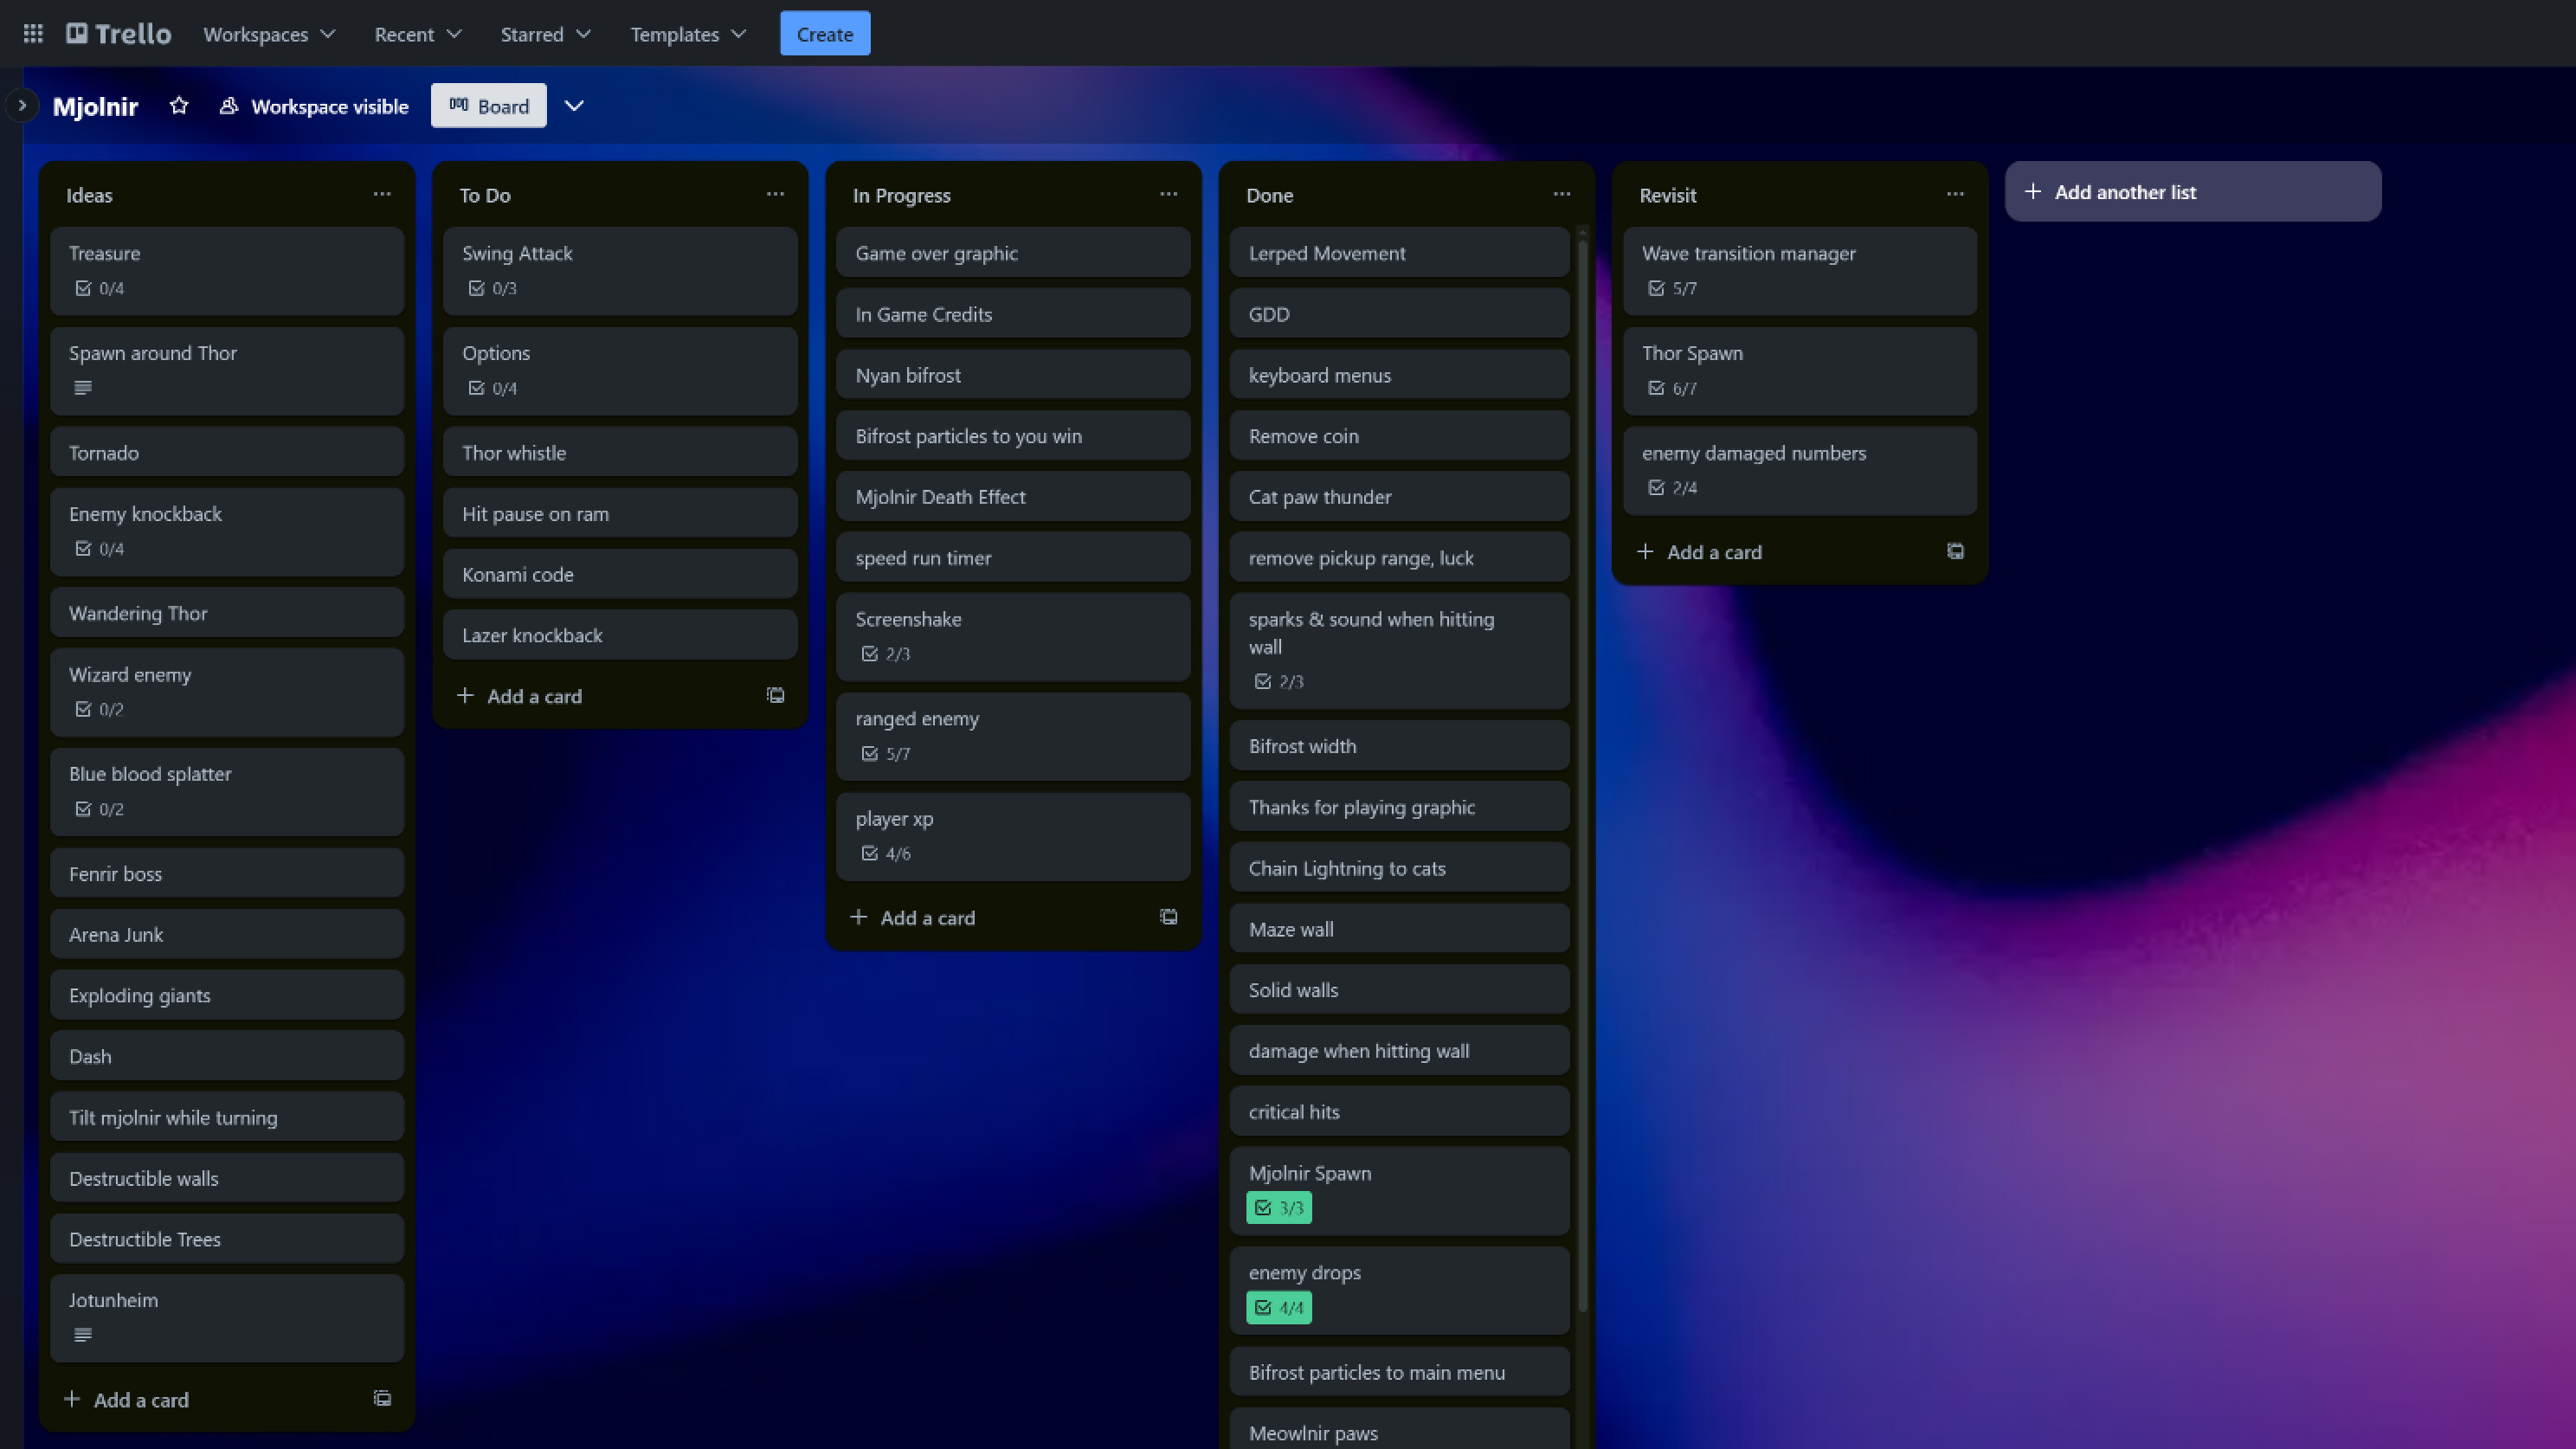
Task: Click the Treasure card 0/4 checklist badge
Action: pos(100,288)
